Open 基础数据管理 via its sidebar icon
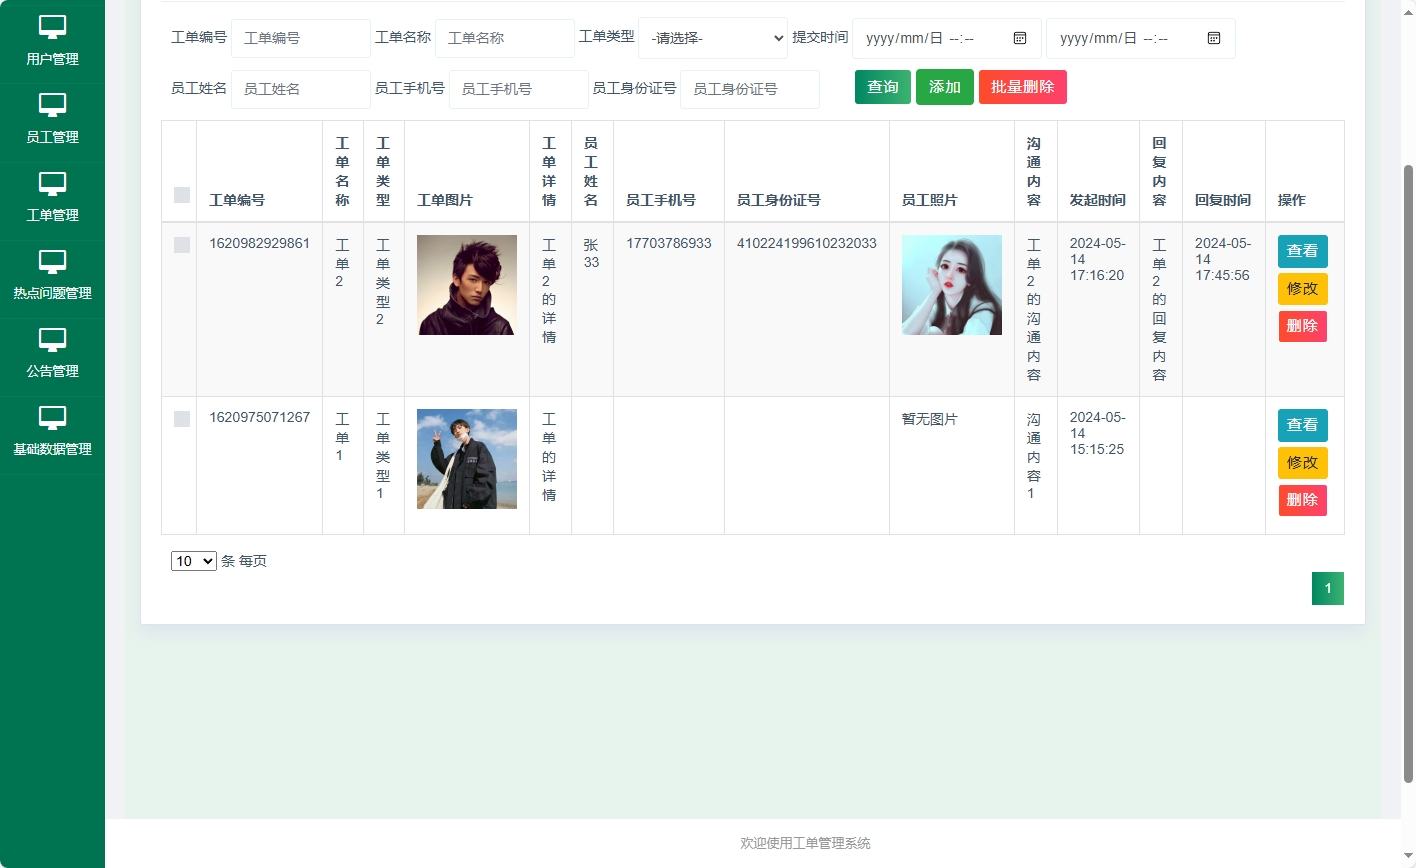 pos(52,417)
